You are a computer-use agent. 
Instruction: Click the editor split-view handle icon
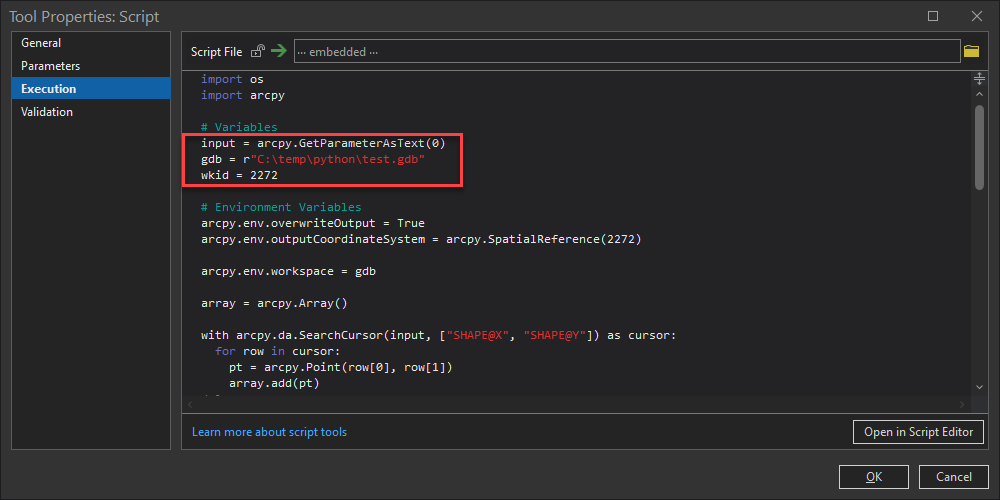tap(979, 78)
